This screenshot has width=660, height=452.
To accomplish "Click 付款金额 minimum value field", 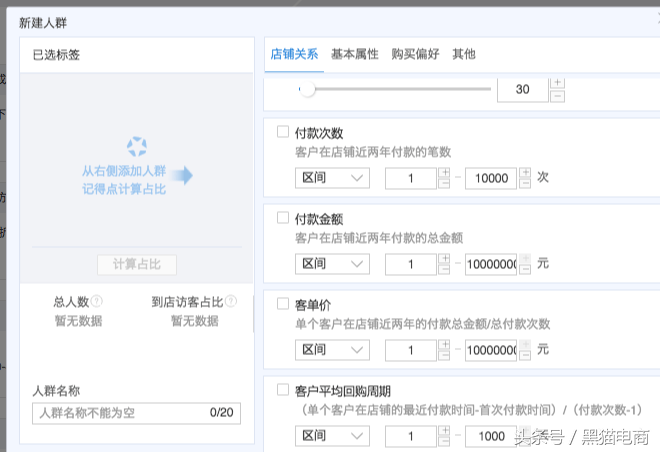I will (411, 264).
